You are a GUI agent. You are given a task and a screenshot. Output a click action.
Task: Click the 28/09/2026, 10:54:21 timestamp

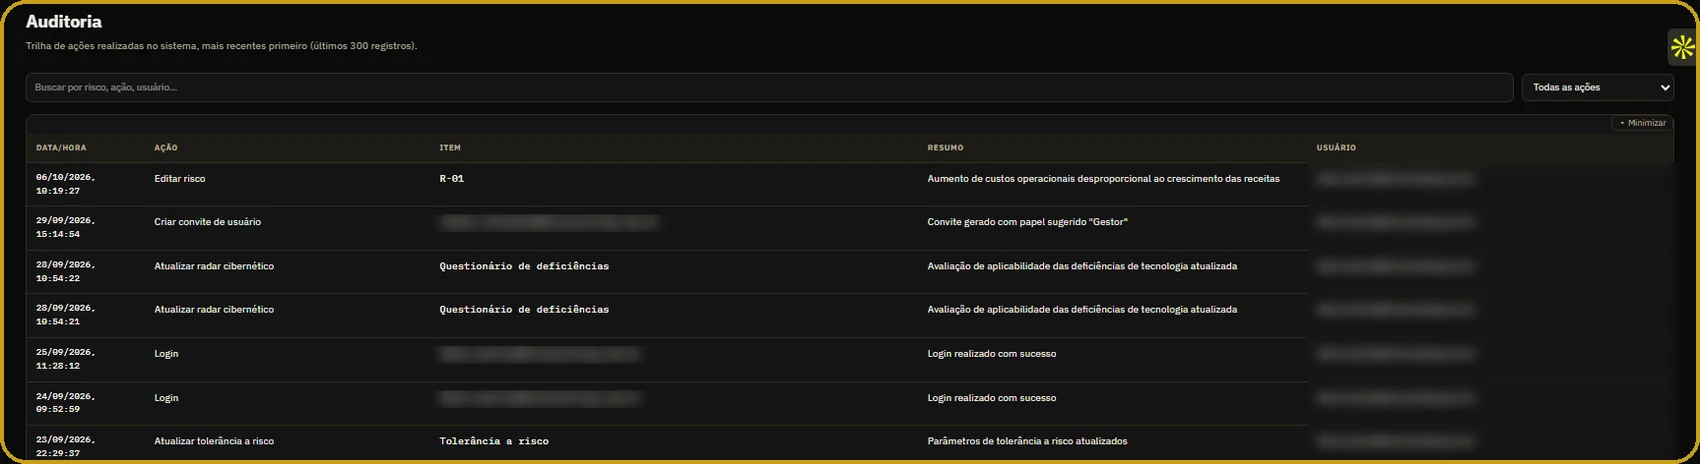pyautogui.click(x=66, y=315)
